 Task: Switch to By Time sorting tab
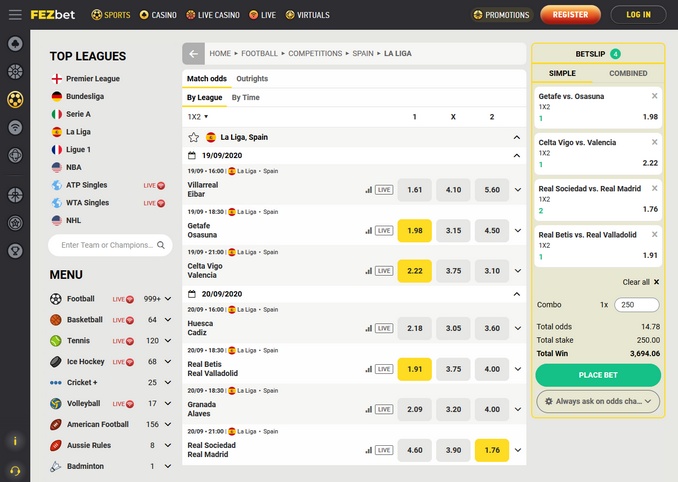point(246,98)
